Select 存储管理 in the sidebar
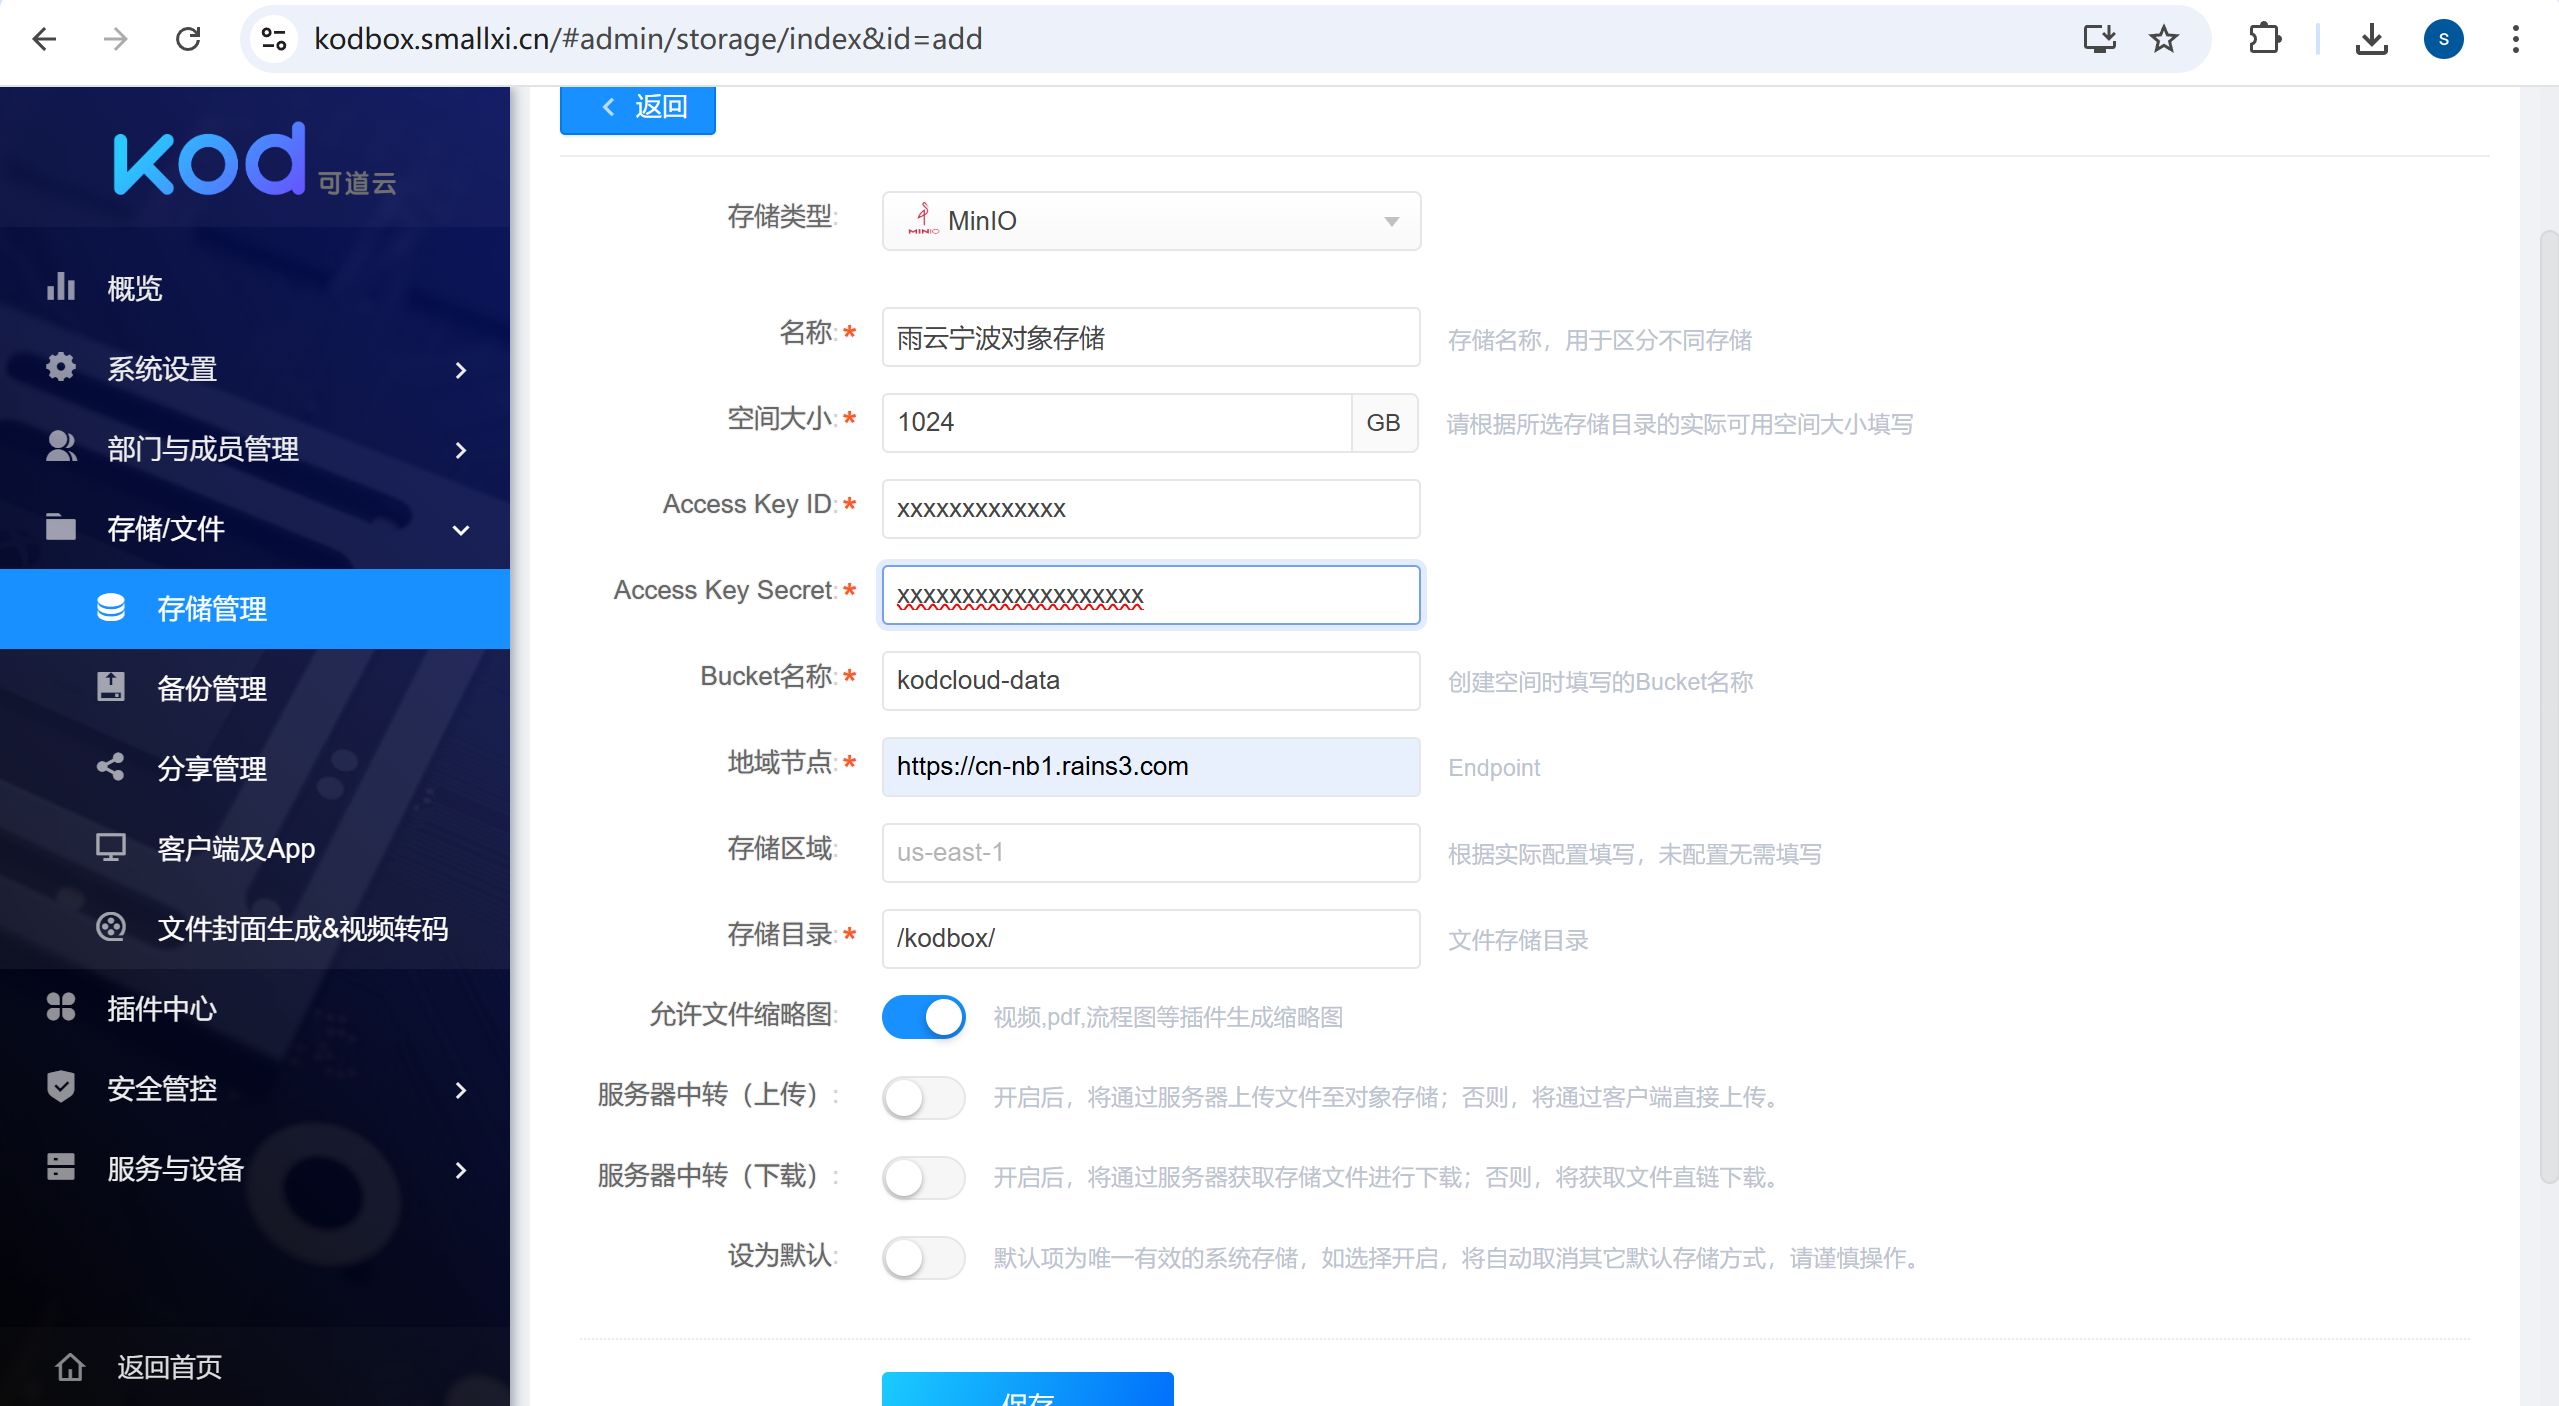 255,608
